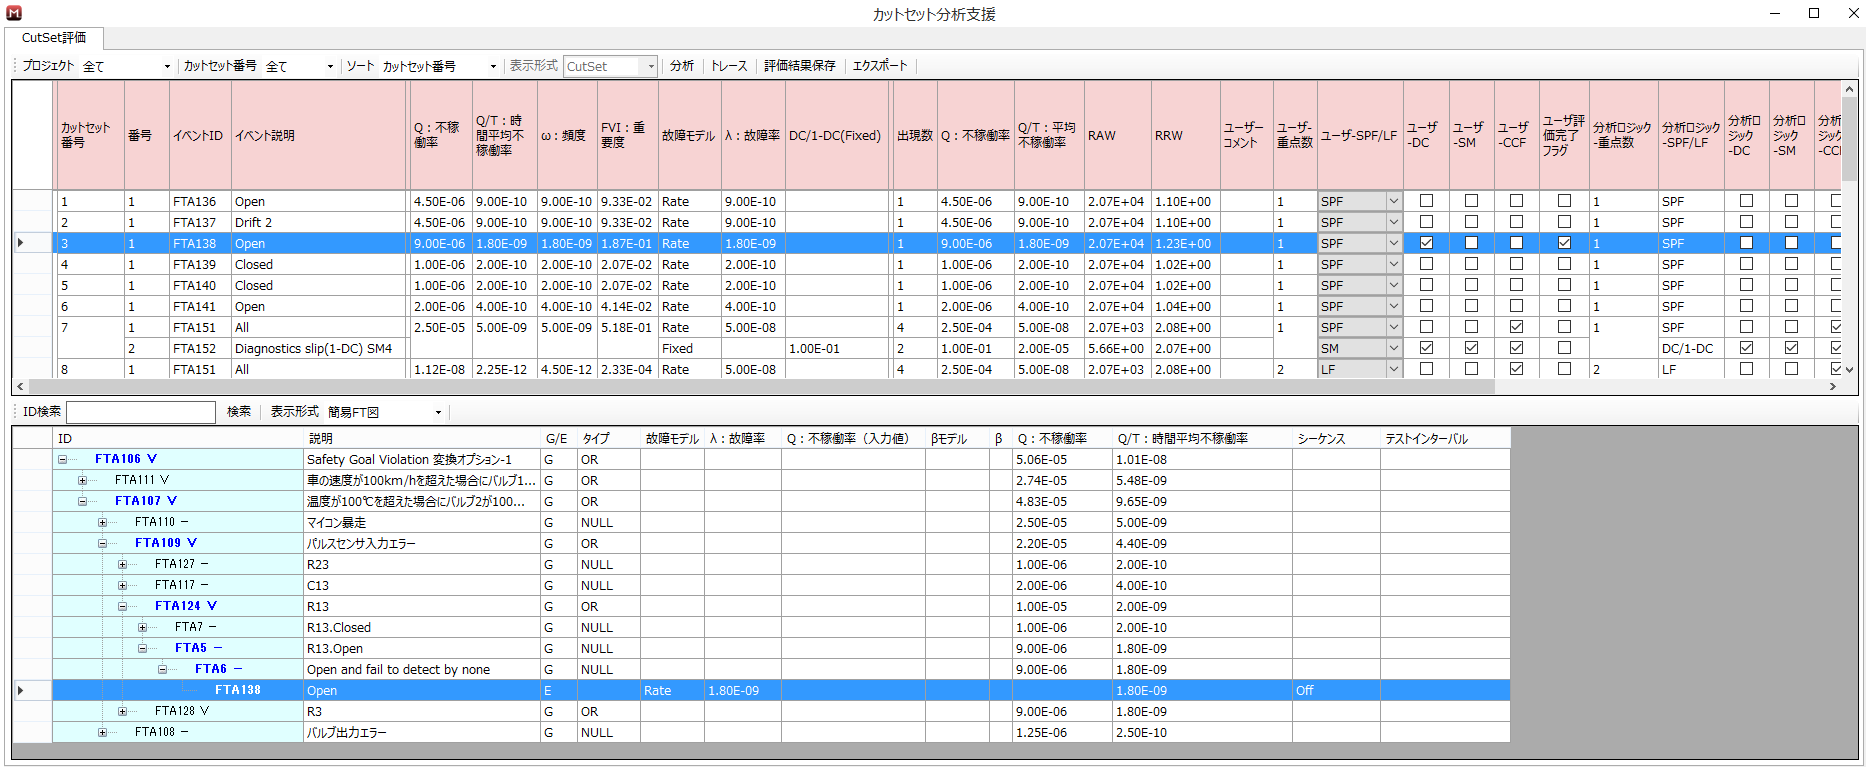Click the vertical scrollbar down arrow of grid
The width and height of the screenshot is (1870, 771).
(x=1849, y=370)
